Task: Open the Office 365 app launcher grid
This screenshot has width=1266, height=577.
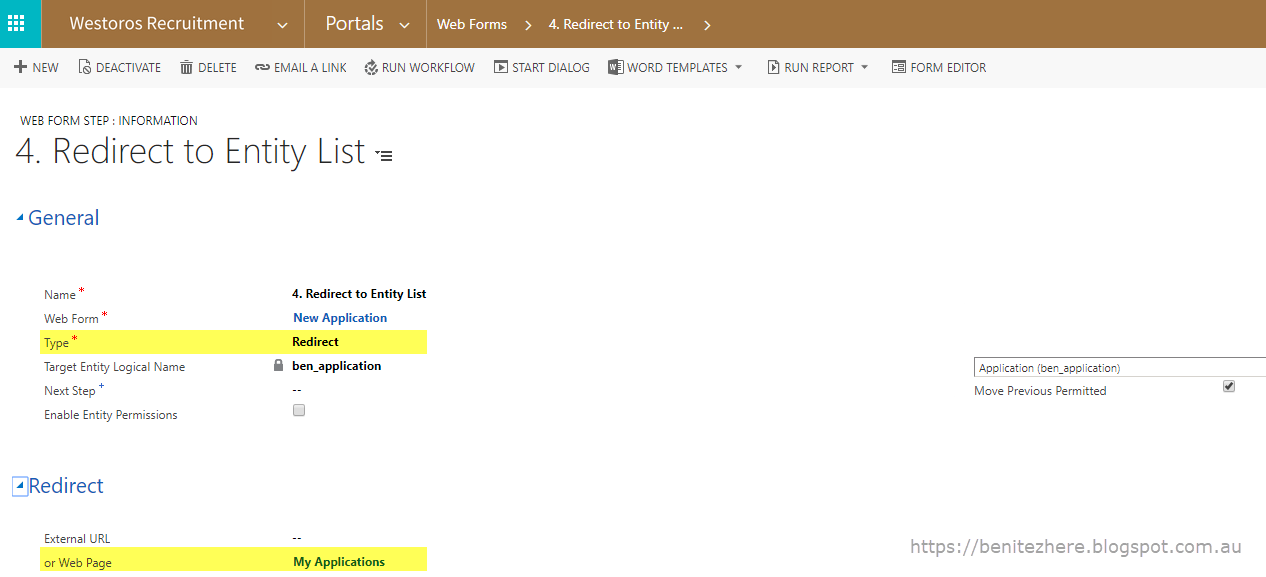Action: pos(19,23)
